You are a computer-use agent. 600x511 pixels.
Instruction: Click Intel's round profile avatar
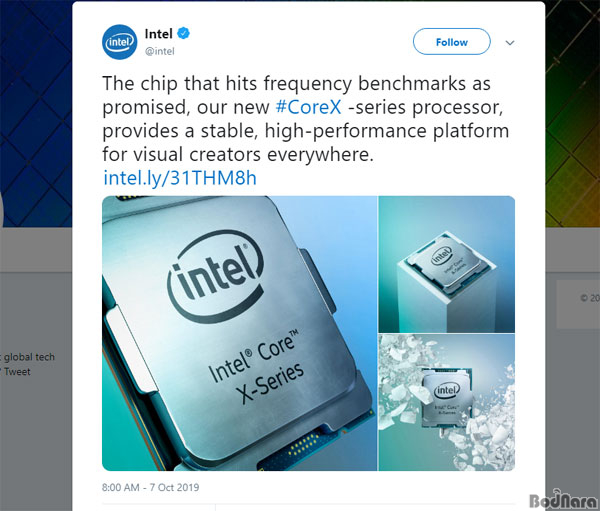click(x=120, y=42)
